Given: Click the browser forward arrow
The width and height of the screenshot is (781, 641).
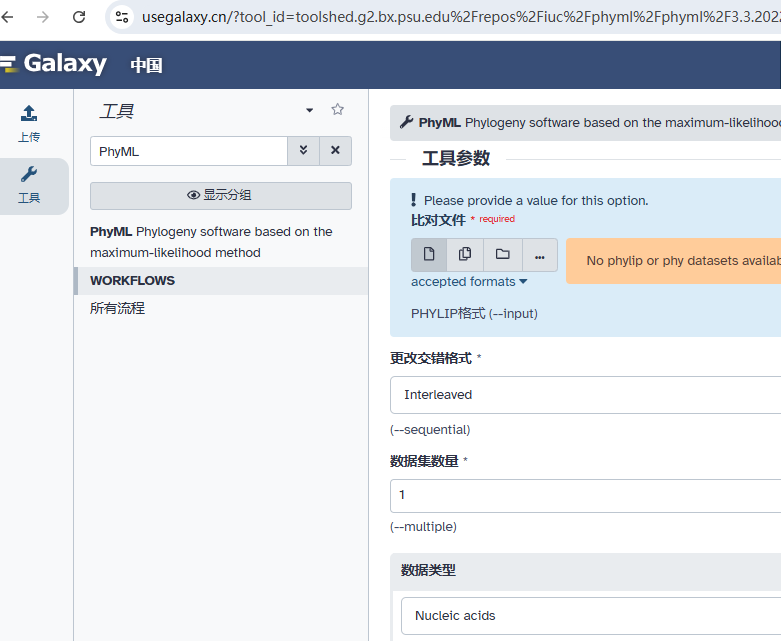Looking at the screenshot, I should pos(43,17).
